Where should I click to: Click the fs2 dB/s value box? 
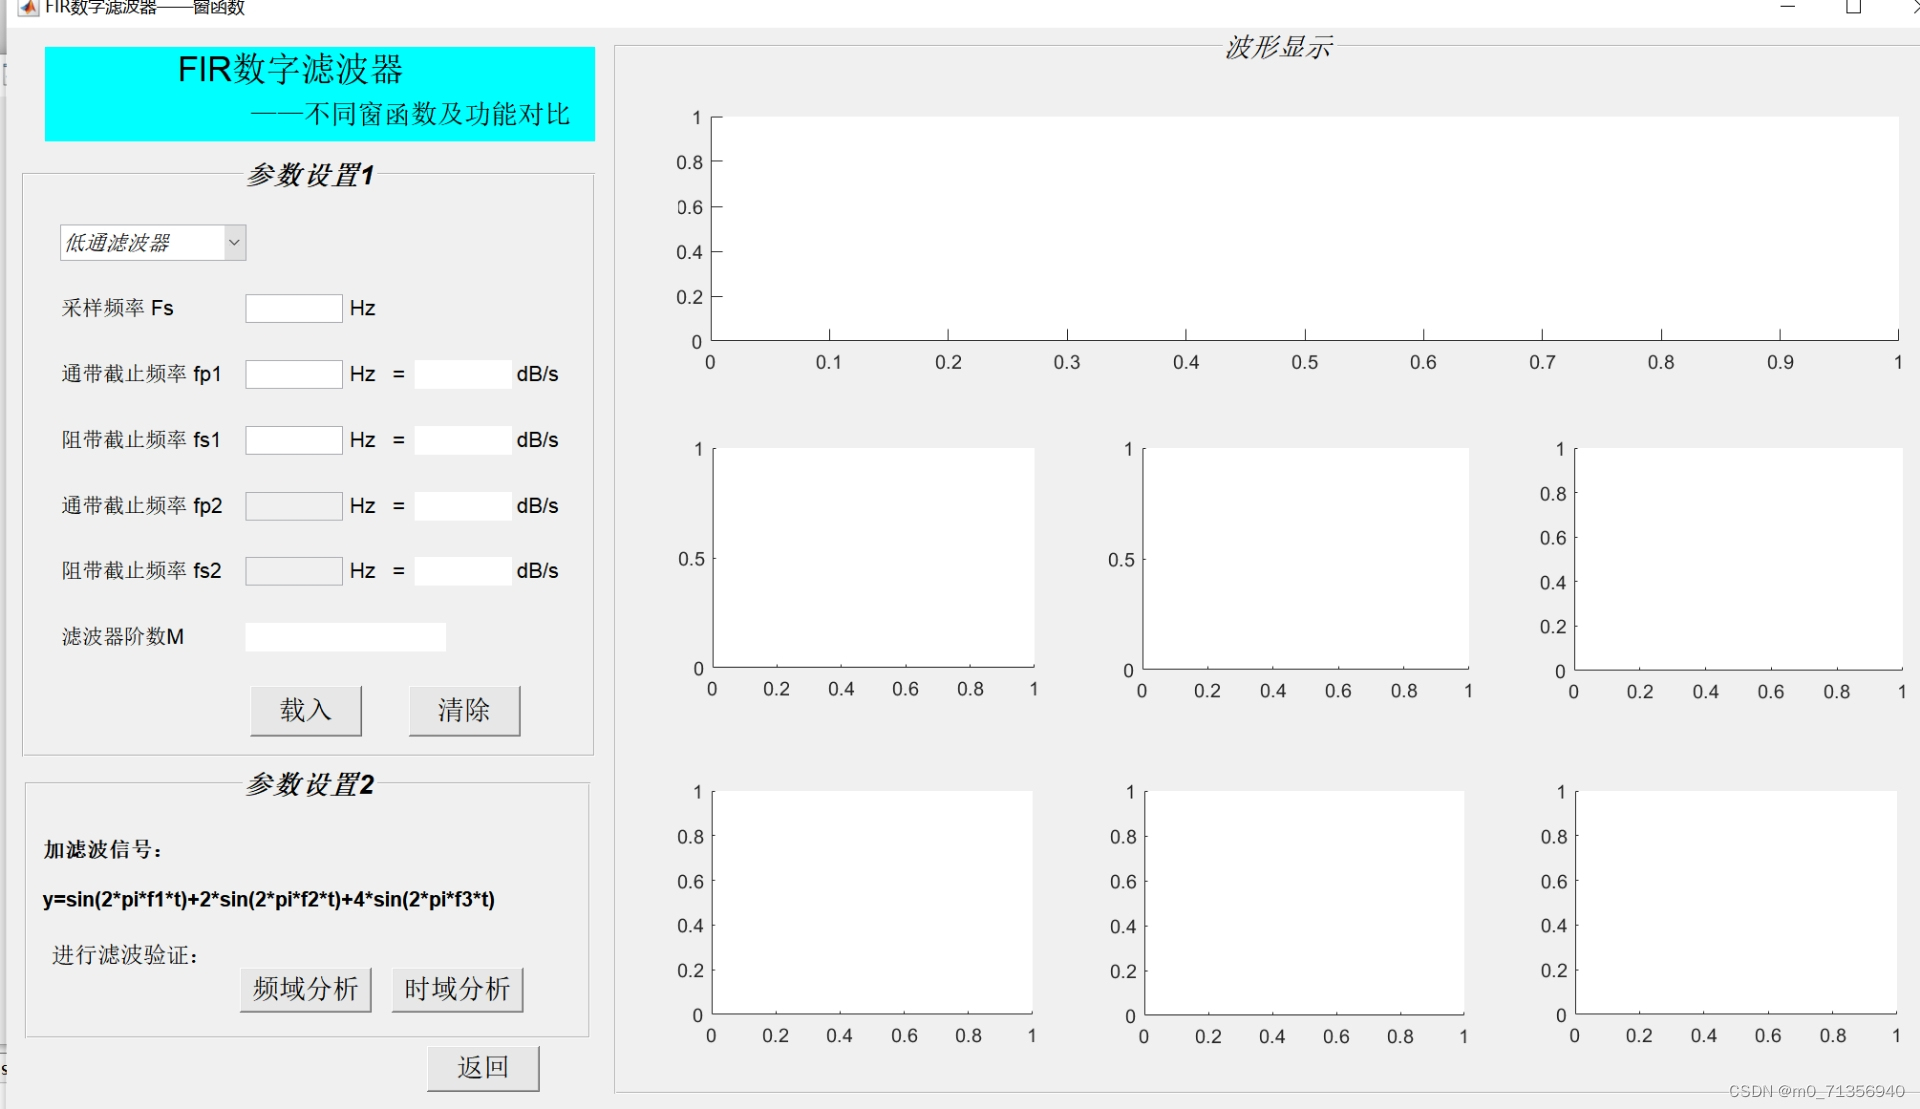coord(462,571)
